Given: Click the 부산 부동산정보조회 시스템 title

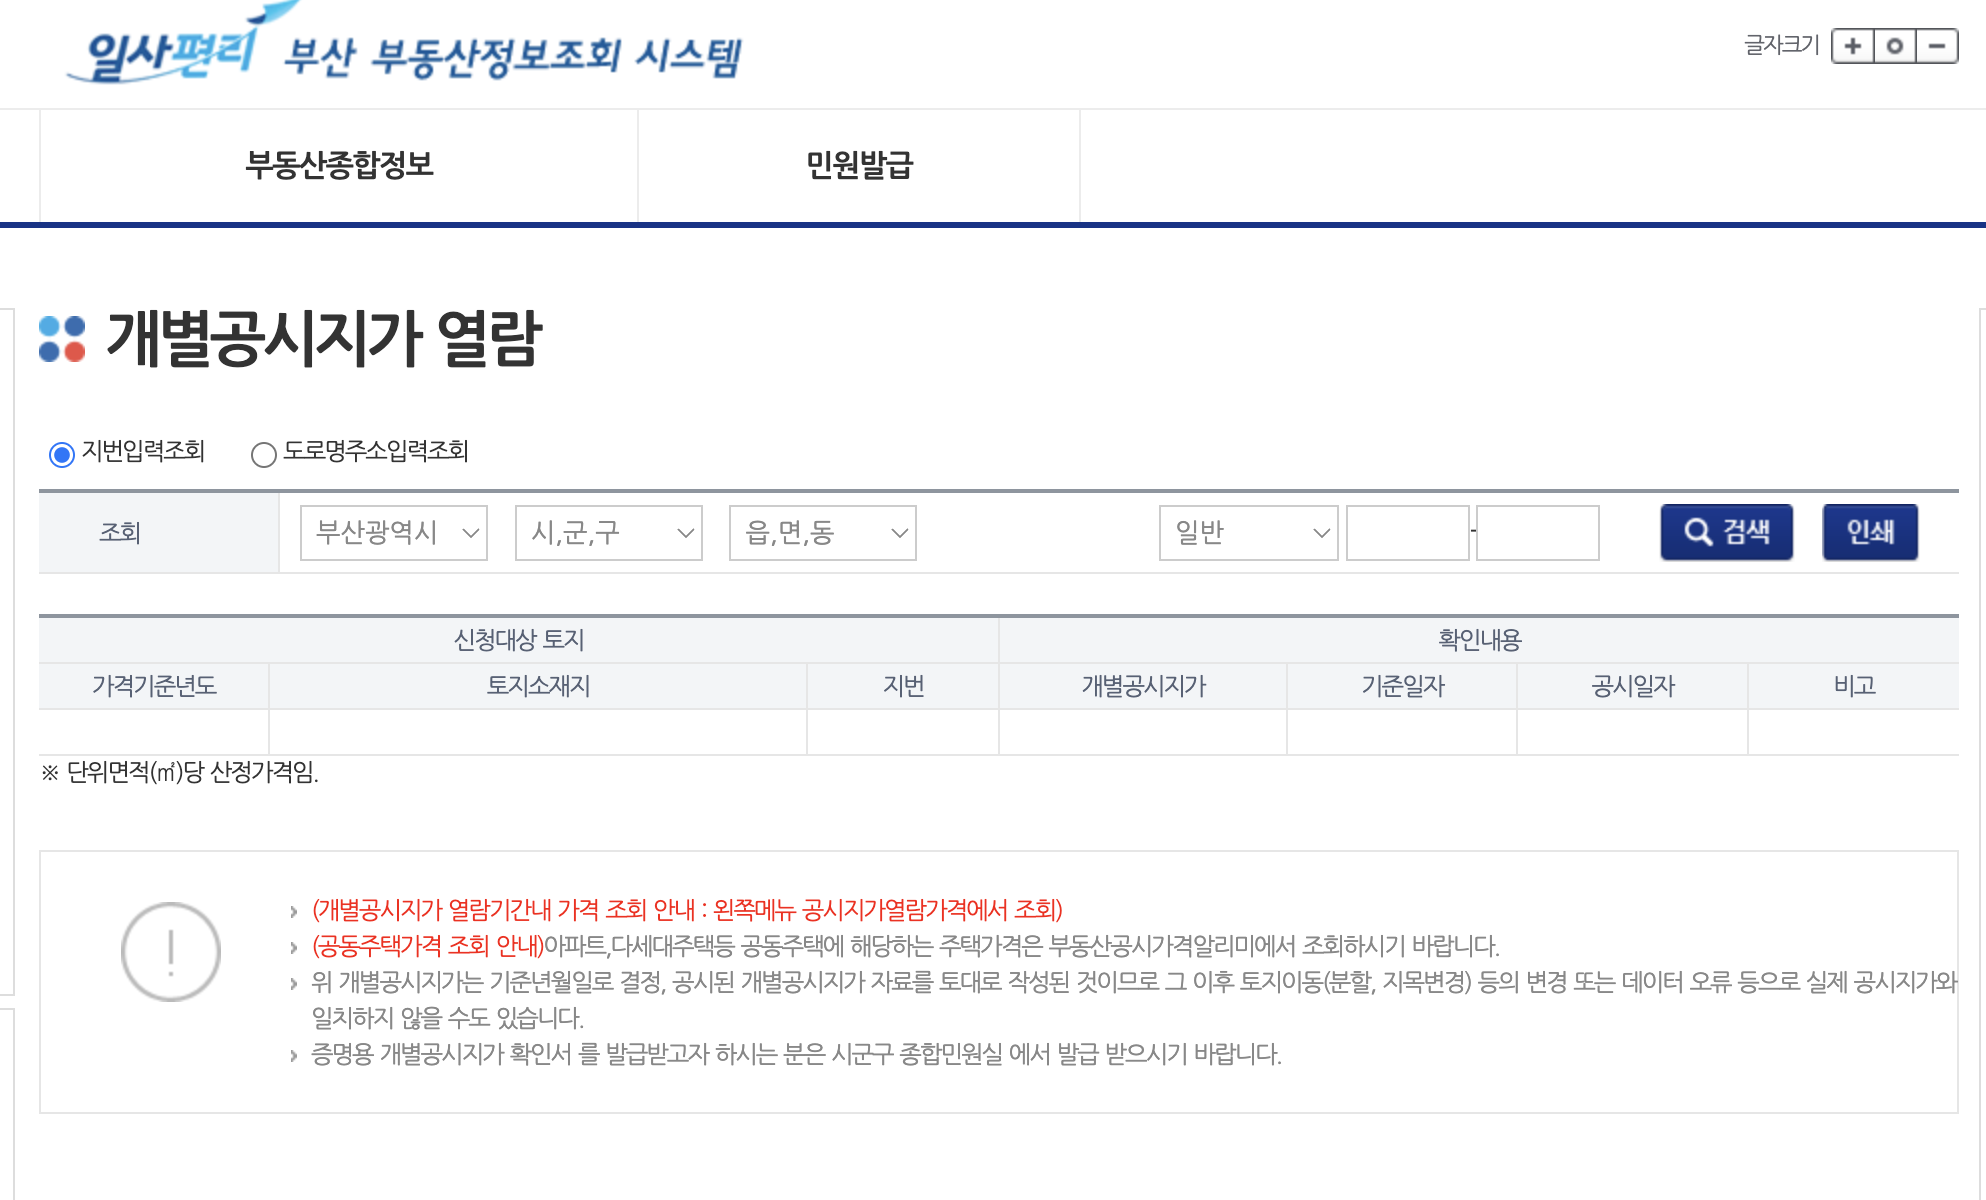Looking at the screenshot, I should (513, 57).
